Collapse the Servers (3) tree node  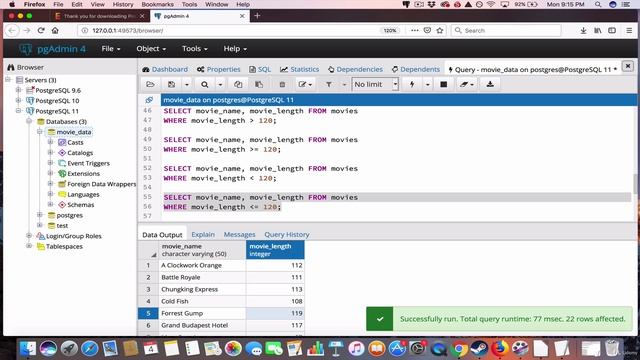pyautogui.click(x=8, y=80)
